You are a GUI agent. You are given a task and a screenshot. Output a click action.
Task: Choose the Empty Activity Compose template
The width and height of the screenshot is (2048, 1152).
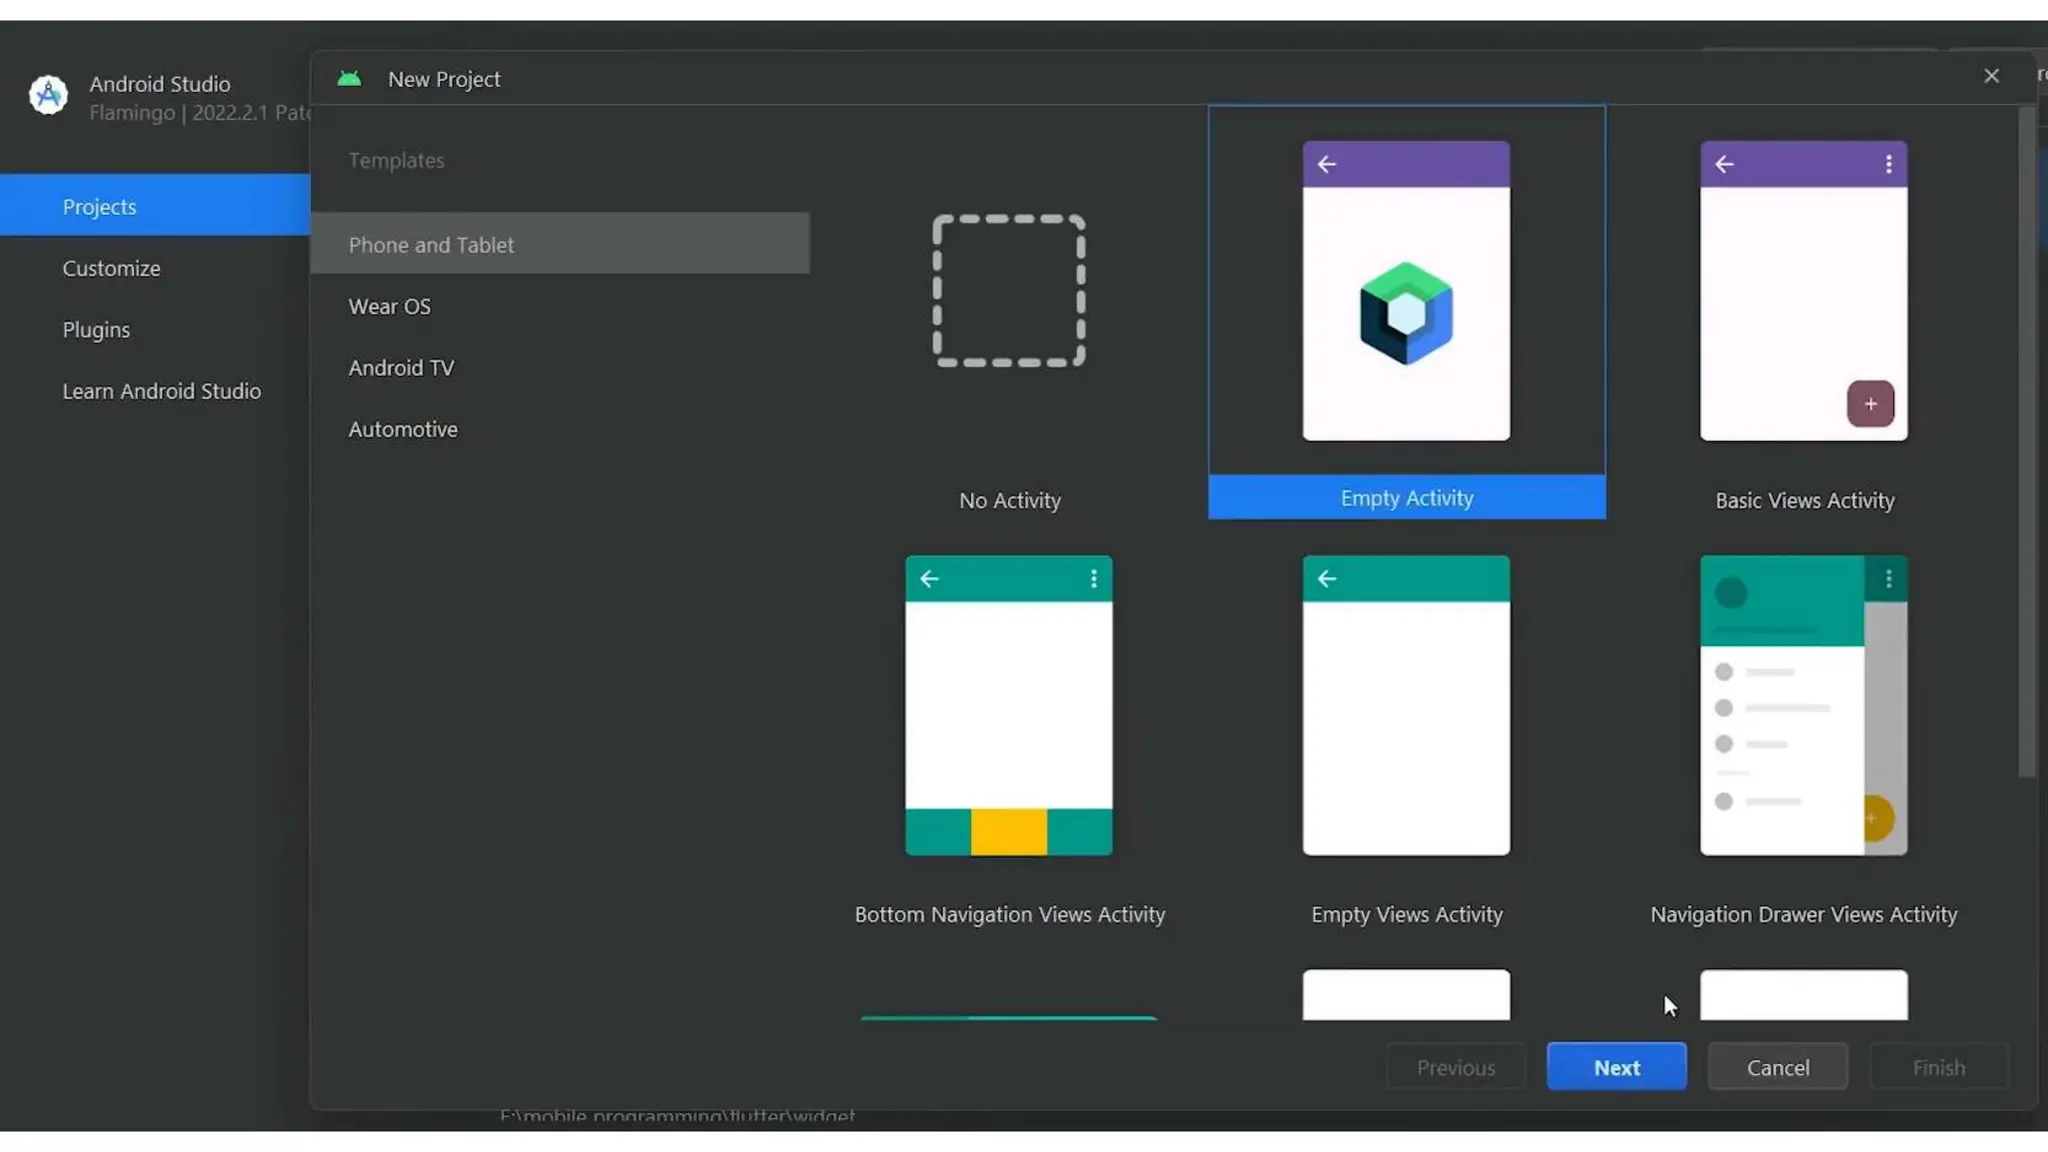[1406, 497]
